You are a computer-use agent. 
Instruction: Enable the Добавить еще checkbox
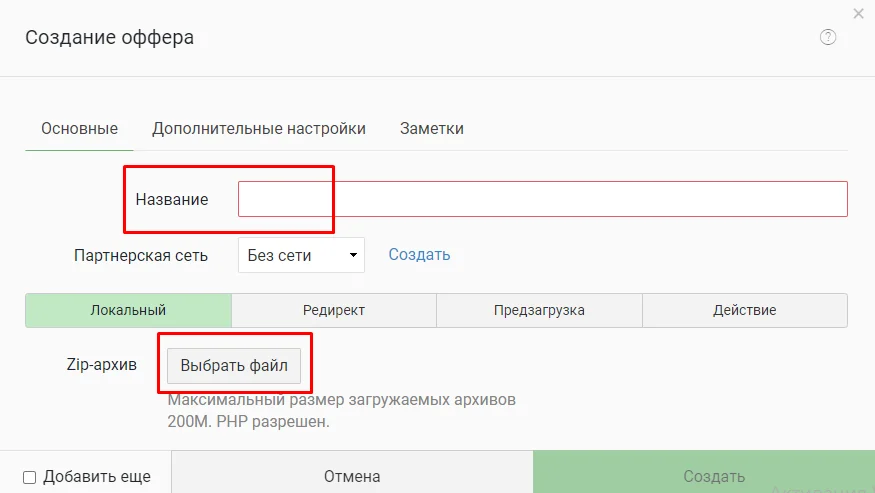30,477
